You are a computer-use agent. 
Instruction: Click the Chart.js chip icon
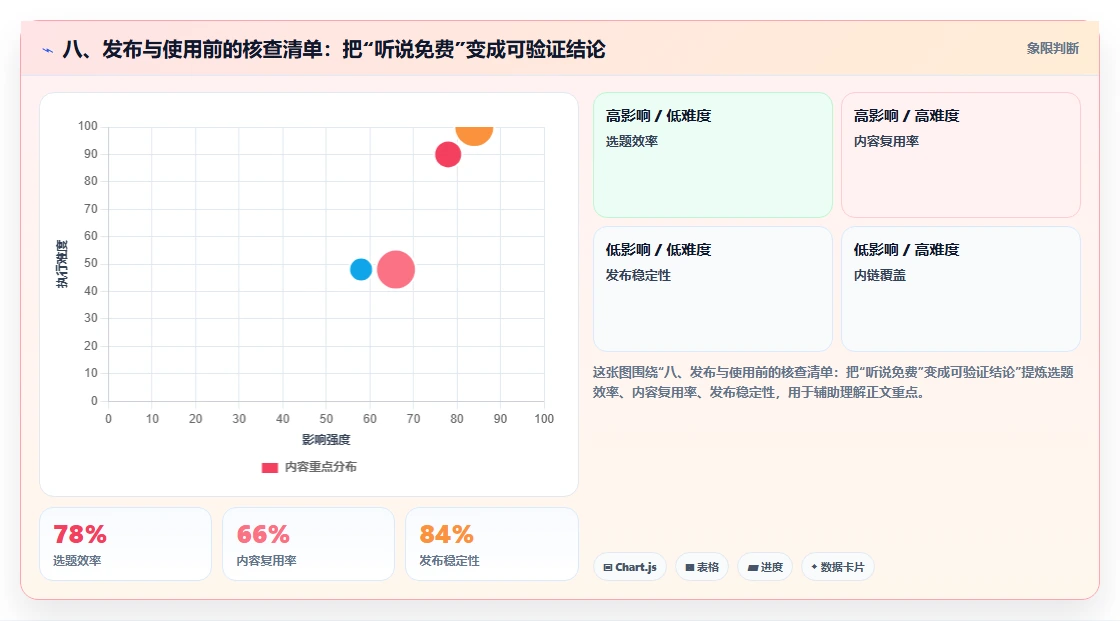(x=608, y=567)
